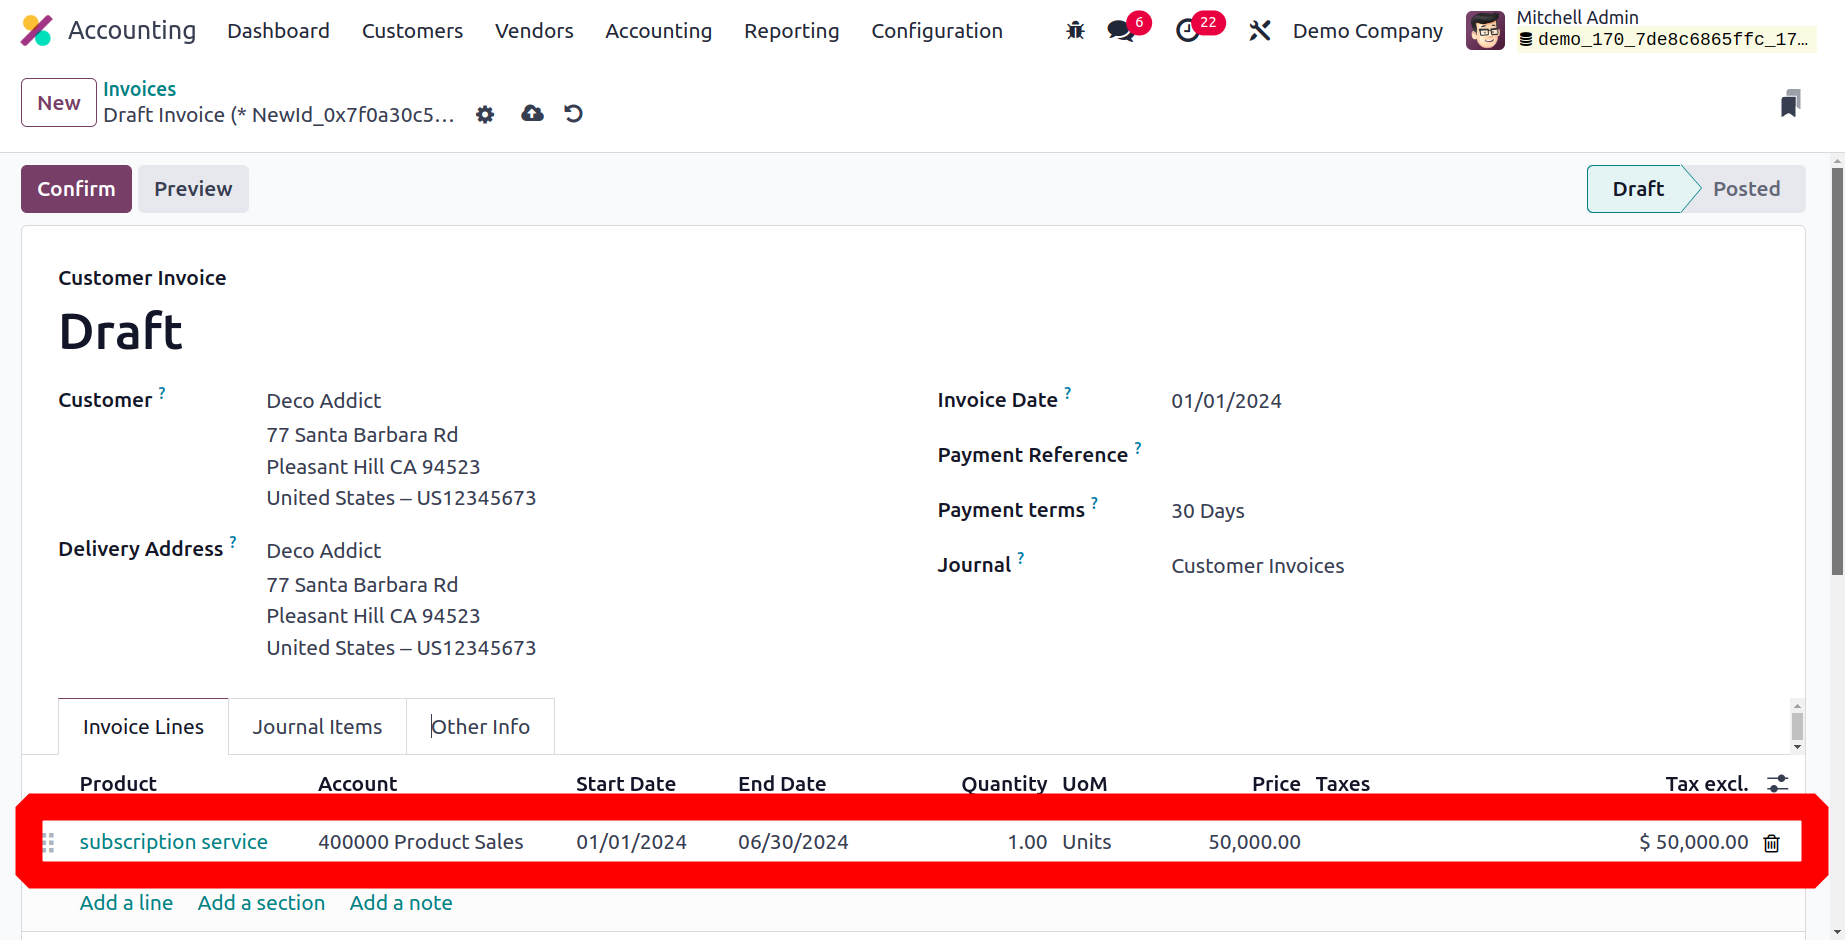Sort by the Quantity column header
This screenshot has width=1845, height=940.
coord(1004,784)
